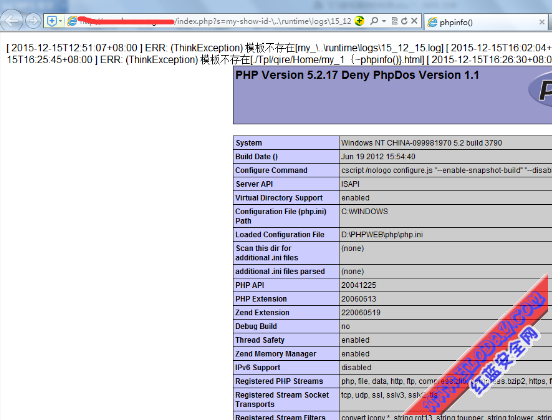
Task: Click the magnifier search icon in address bar
Action: tap(374, 21)
